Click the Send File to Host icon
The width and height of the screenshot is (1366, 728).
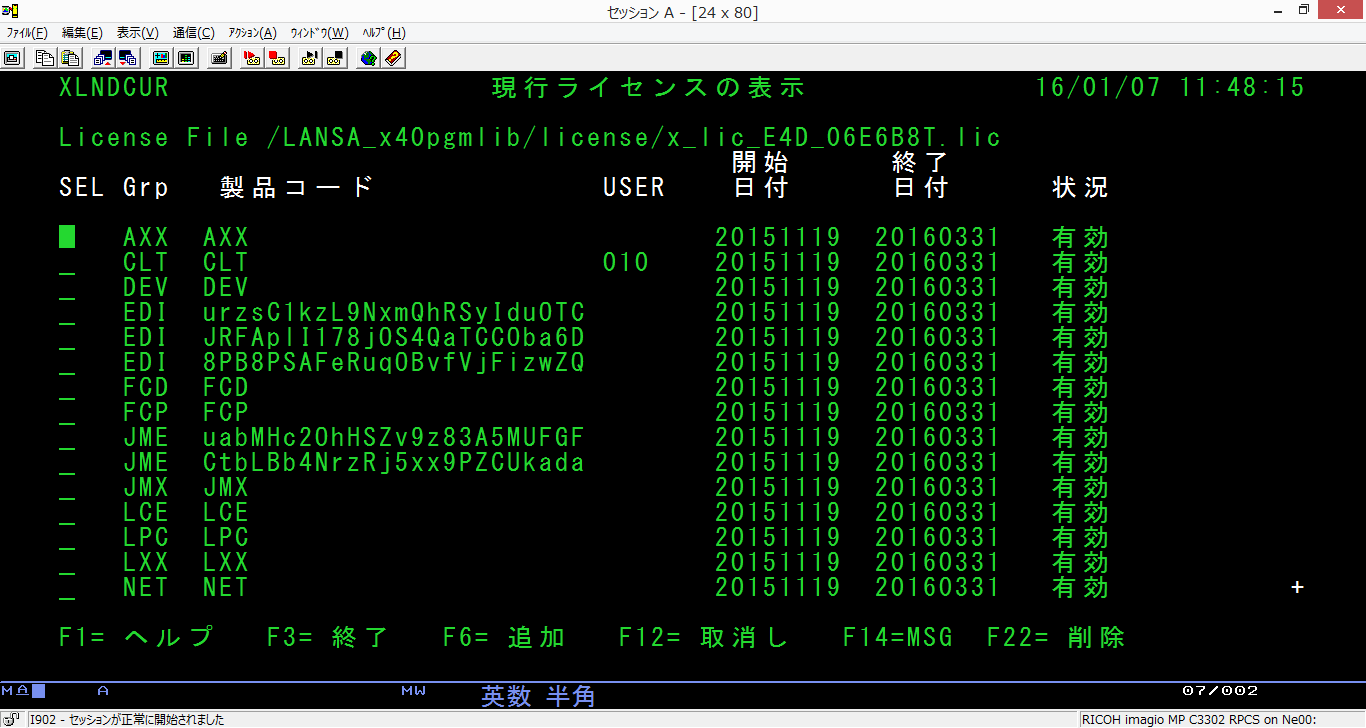point(103,58)
